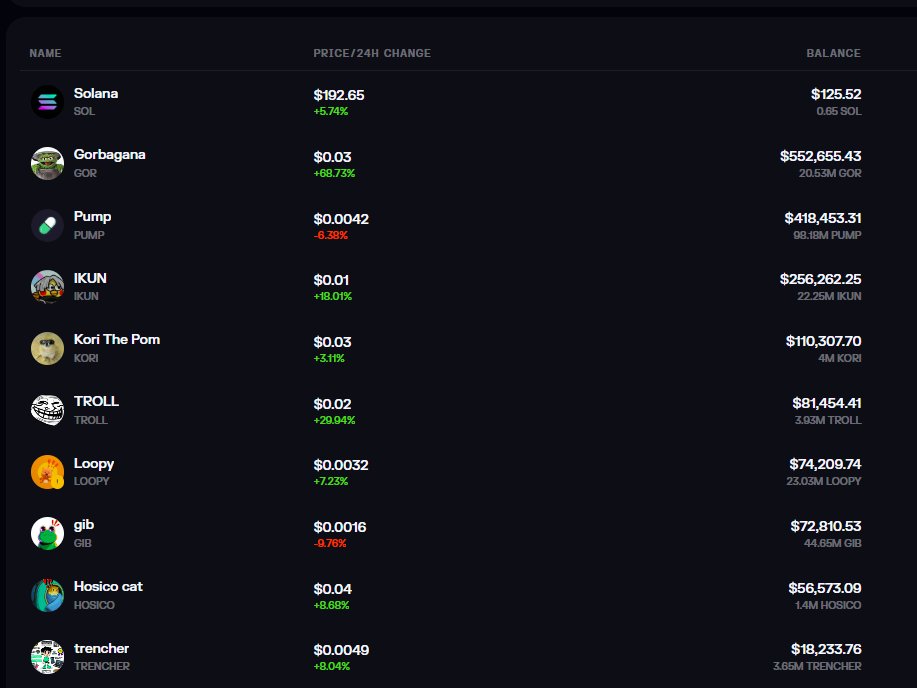Click the +3.11% Kori change
917x688 pixels.
coord(329,358)
